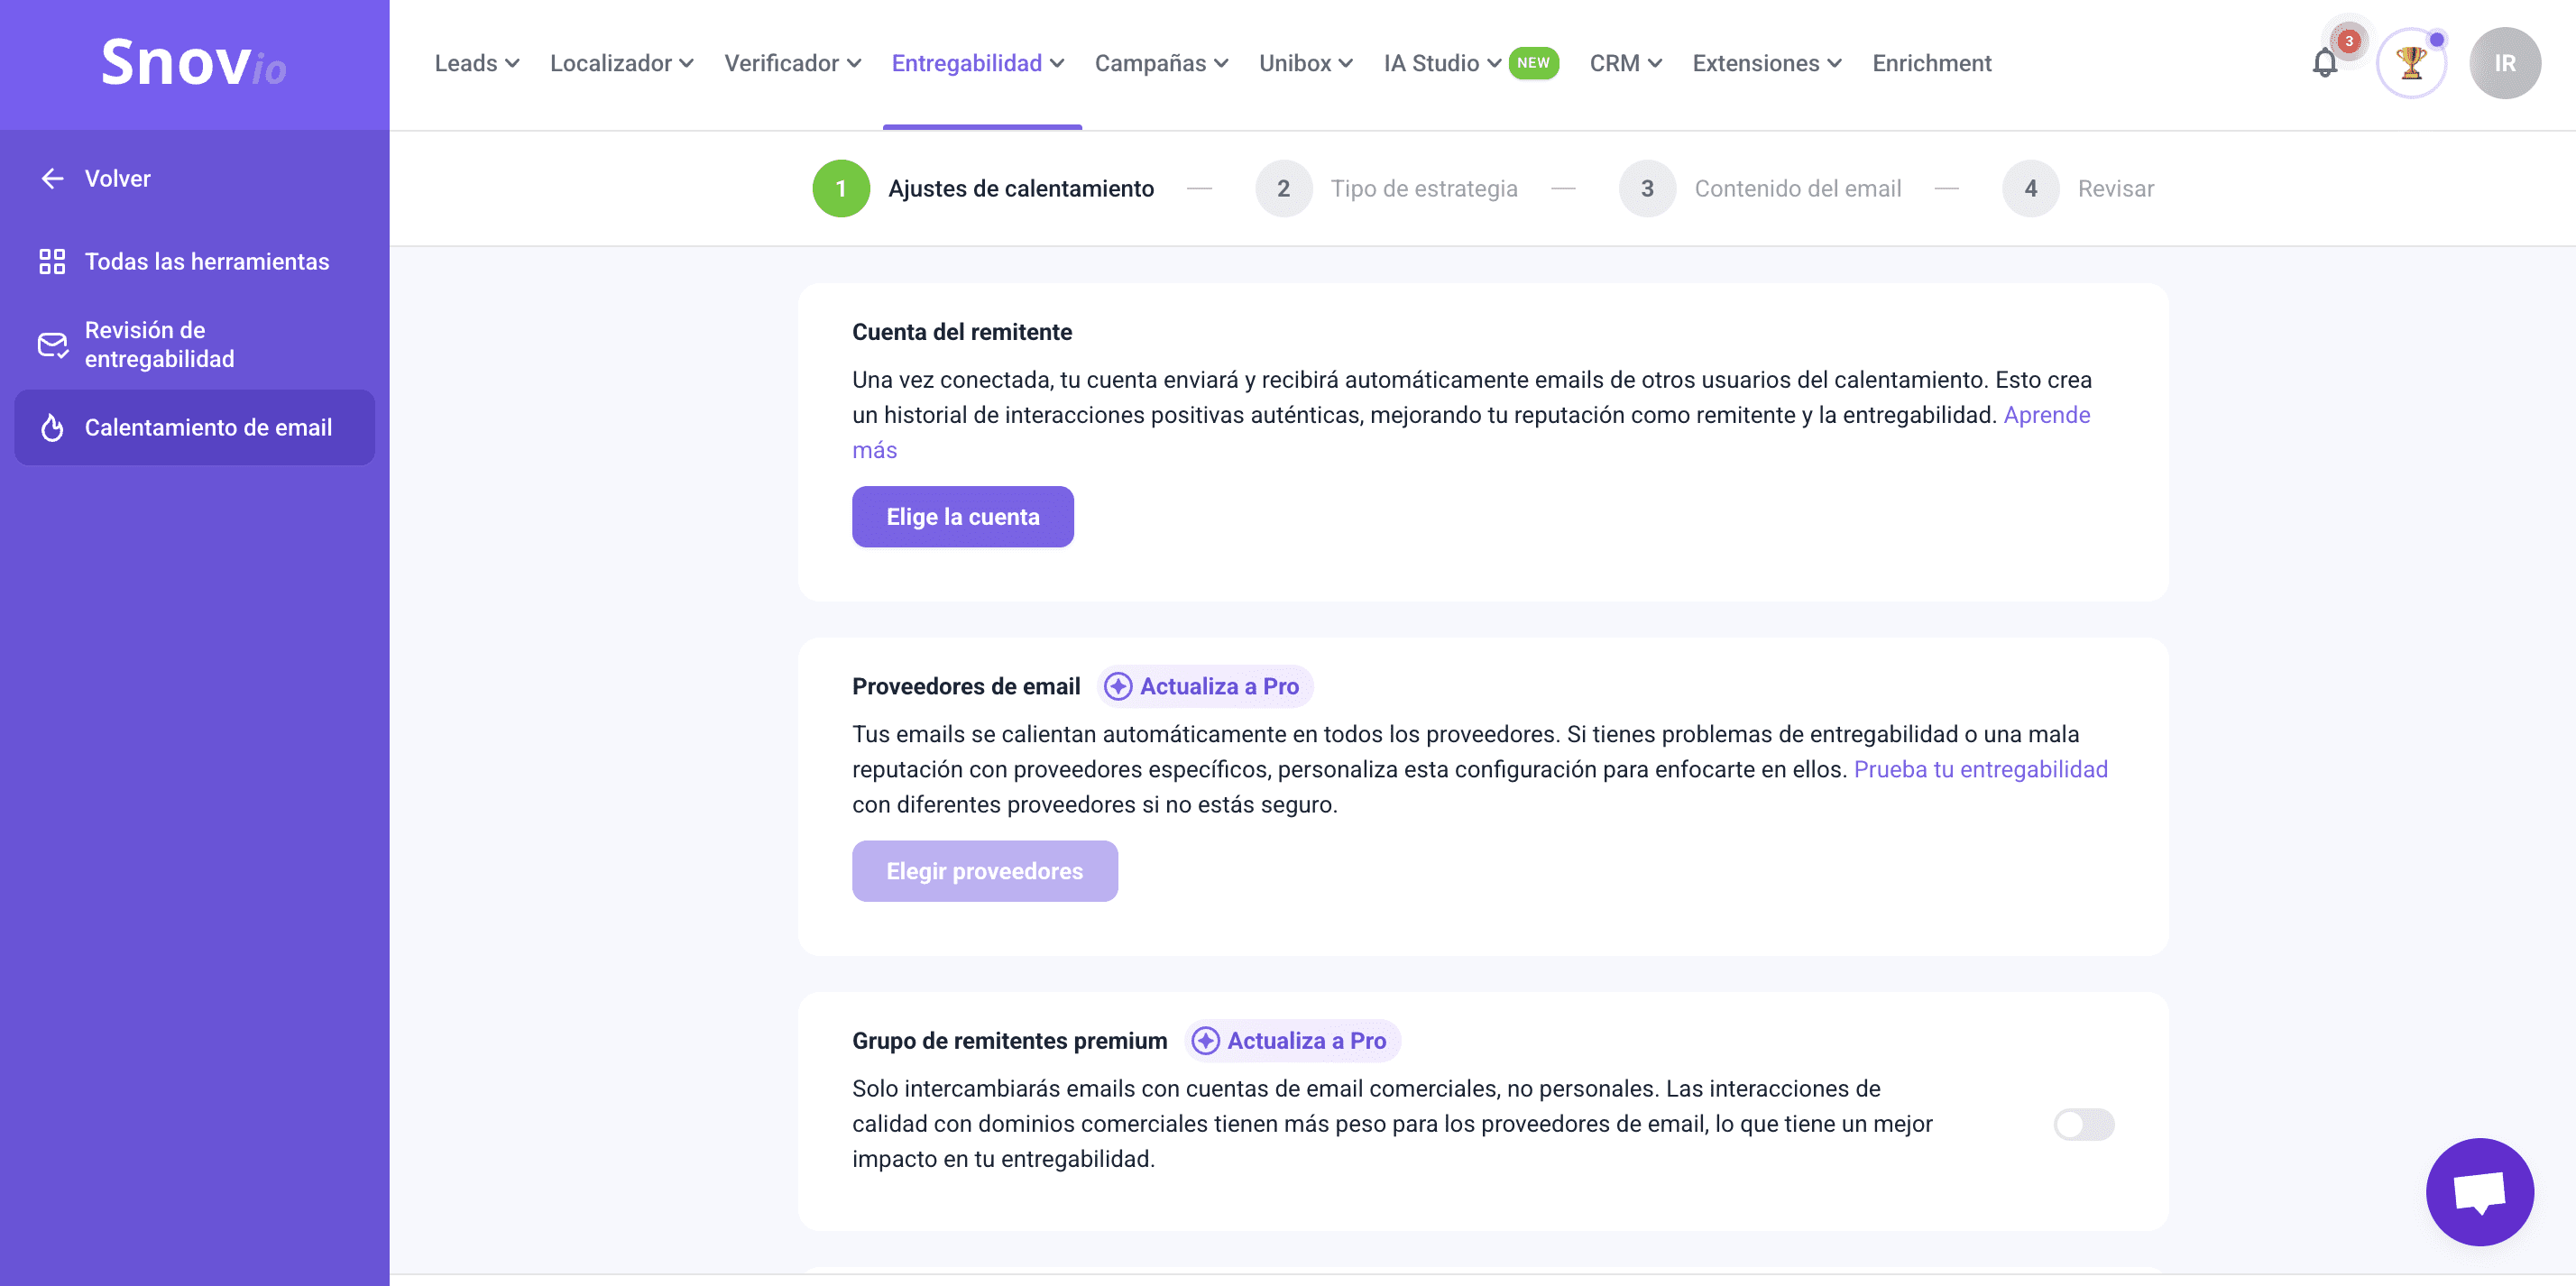This screenshot has width=2576, height=1286.
Task: Select the Entregabilidad tab
Action: tap(977, 62)
